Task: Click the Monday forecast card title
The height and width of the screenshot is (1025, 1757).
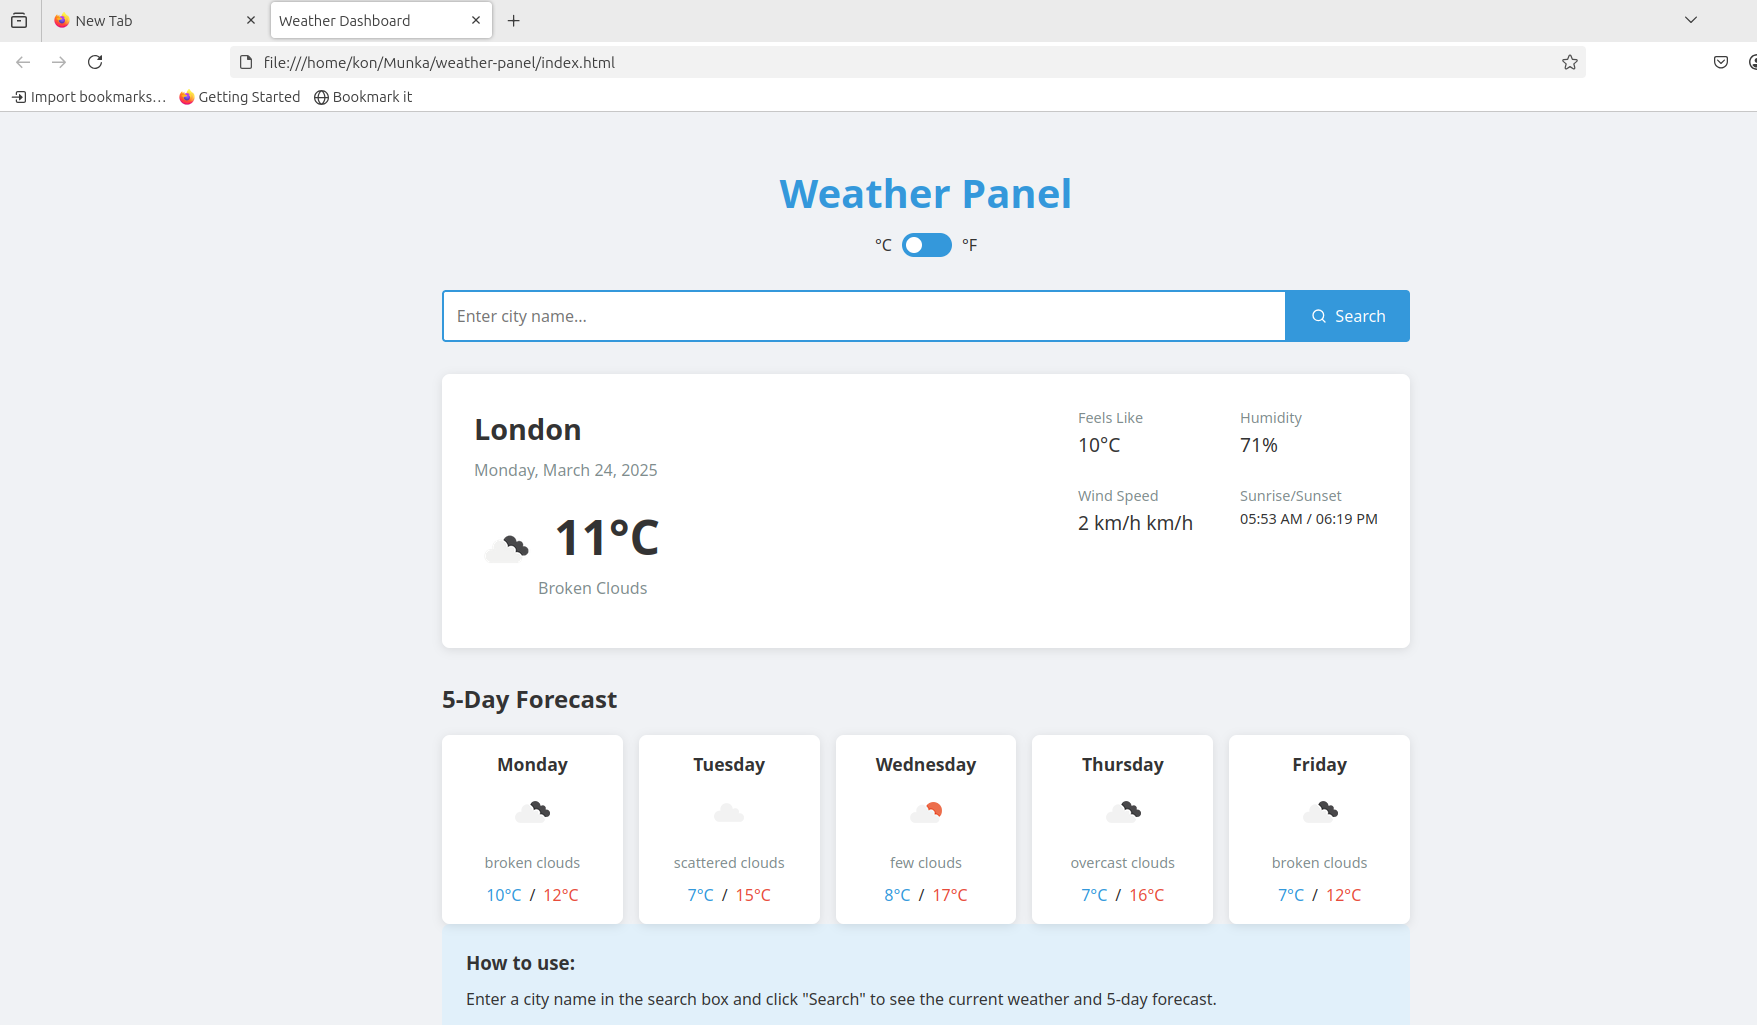Action: [x=532, y=765]
